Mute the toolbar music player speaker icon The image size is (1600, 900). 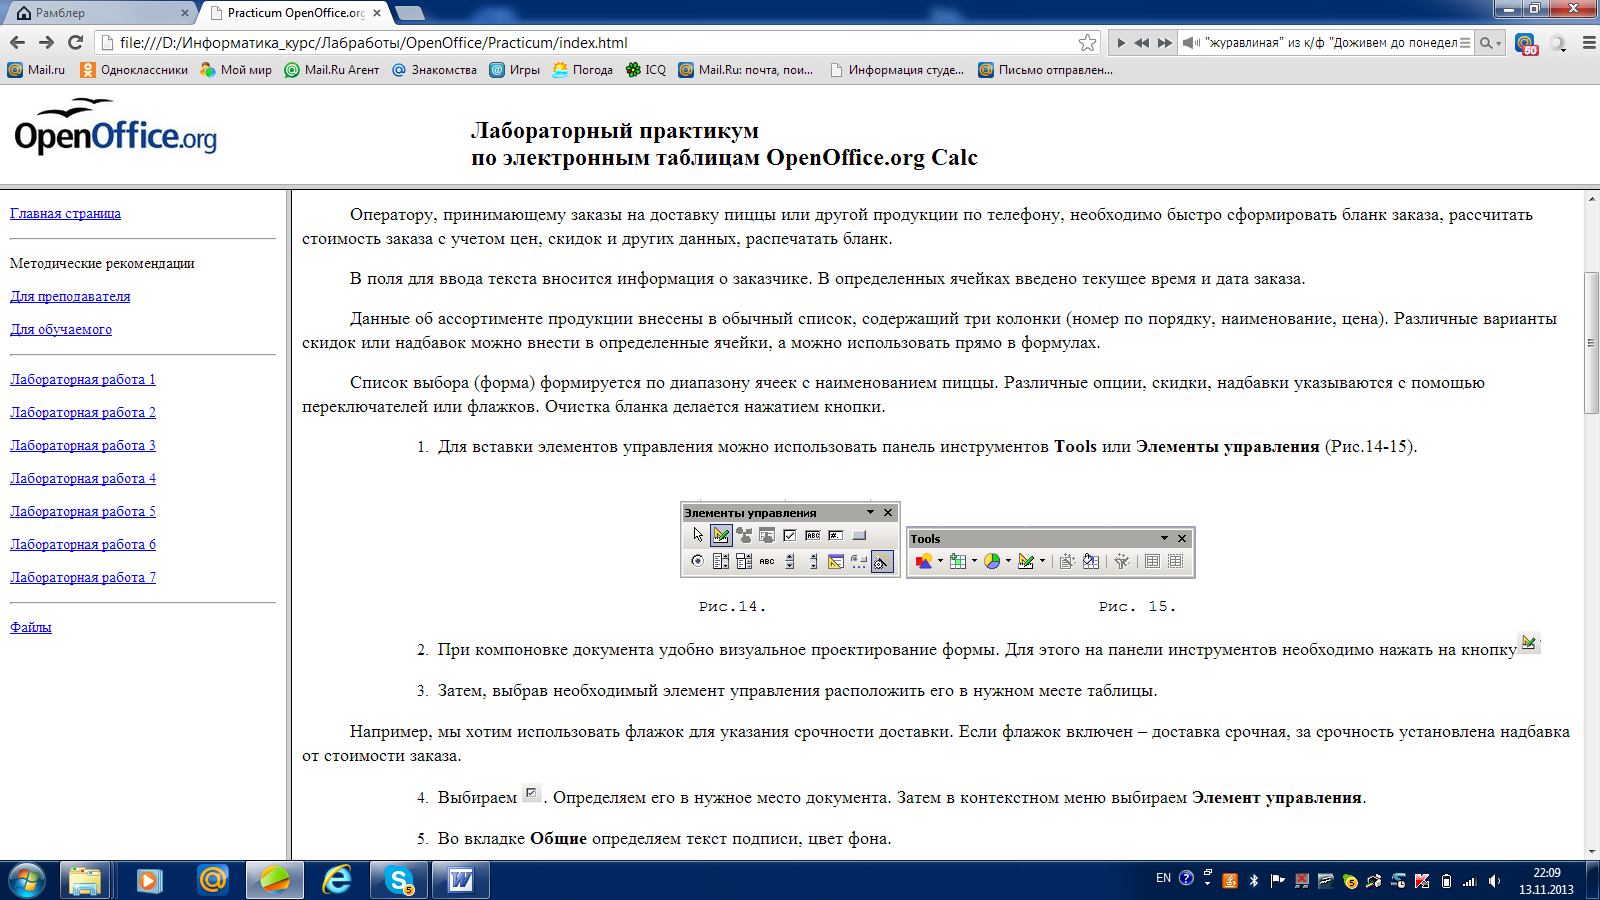1190,43
